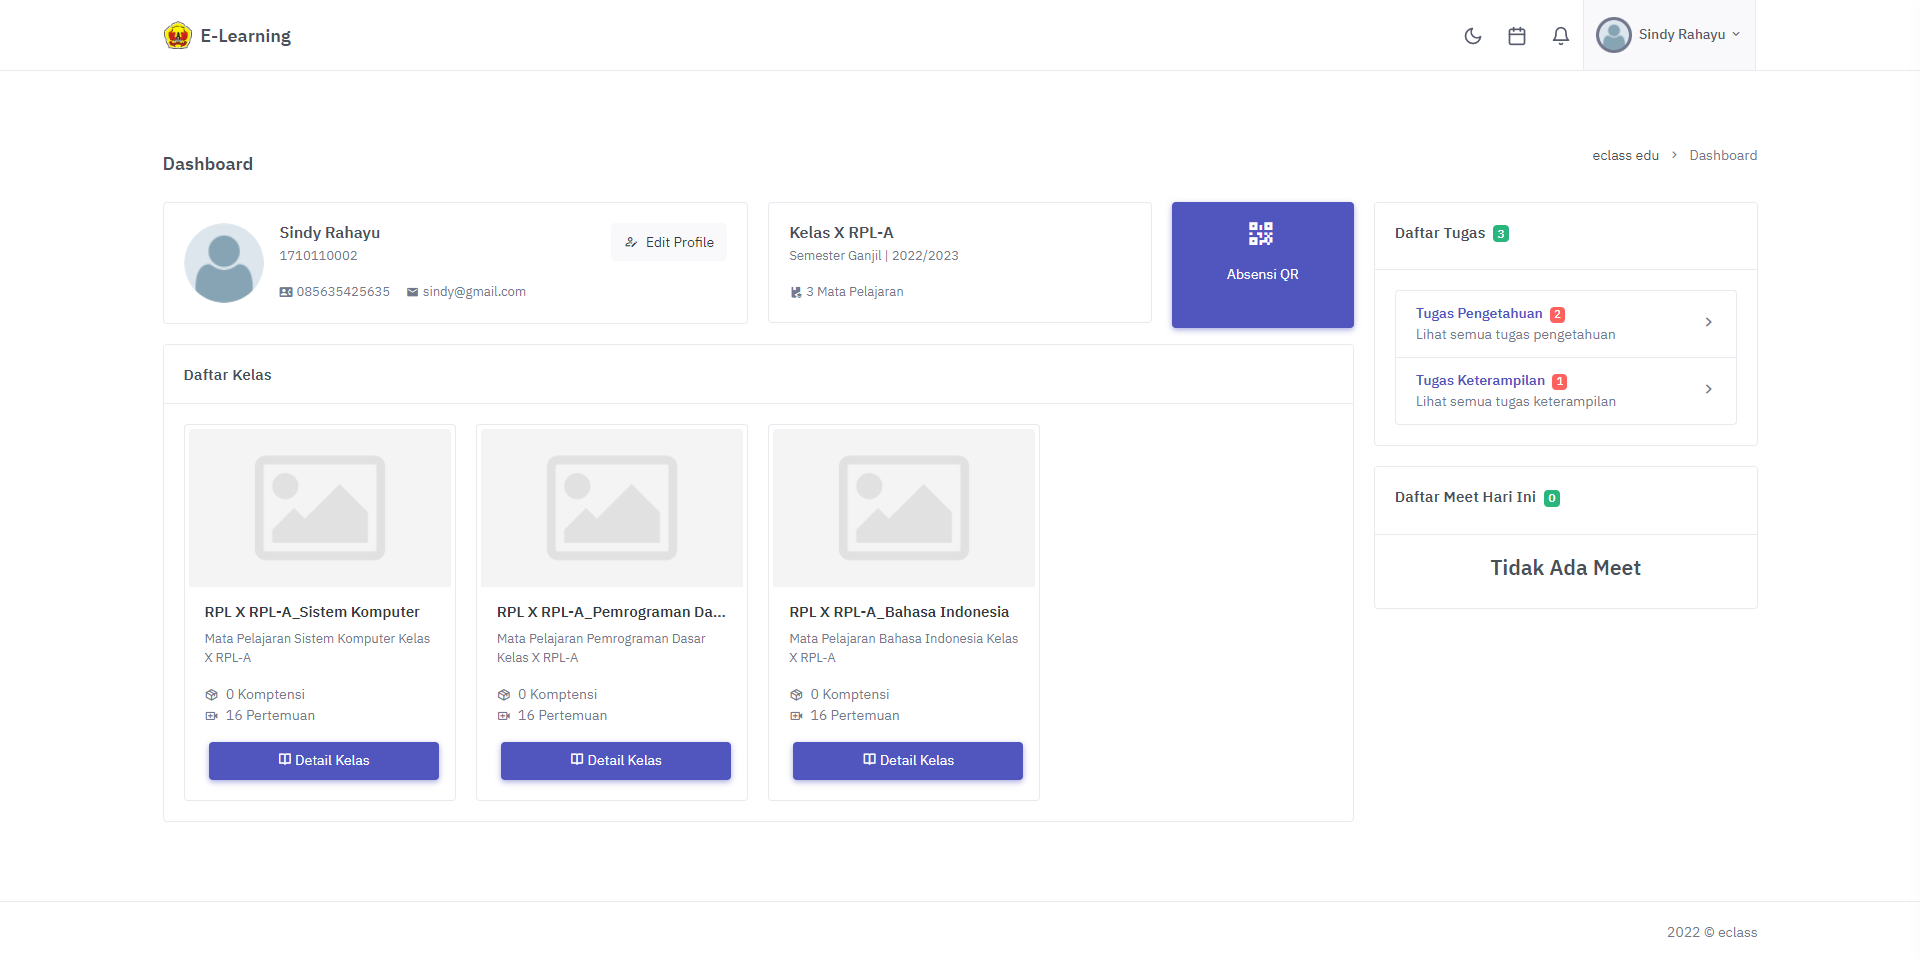The height and width of the screenshot is (961, 1920).
Task: Open the calendar icon in the header
Action: [x=1516, y=36]
